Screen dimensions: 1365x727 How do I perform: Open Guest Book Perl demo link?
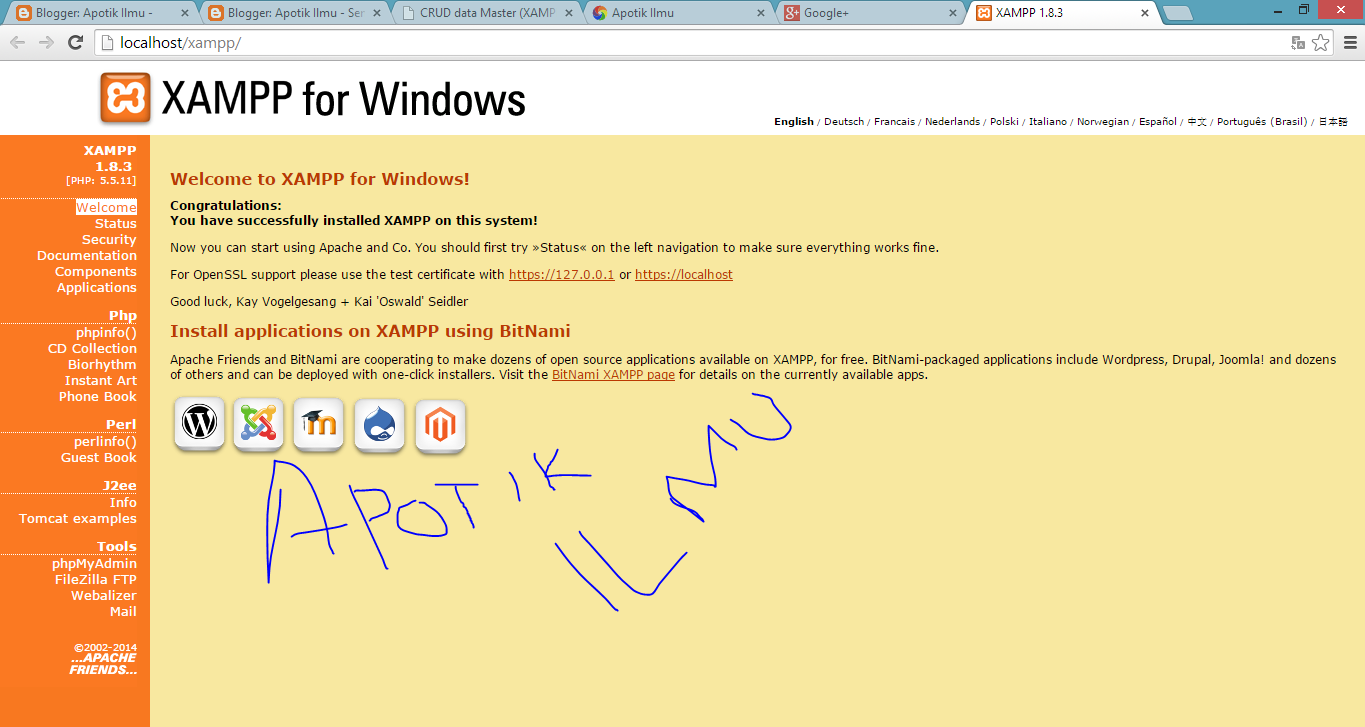[99, 457]
